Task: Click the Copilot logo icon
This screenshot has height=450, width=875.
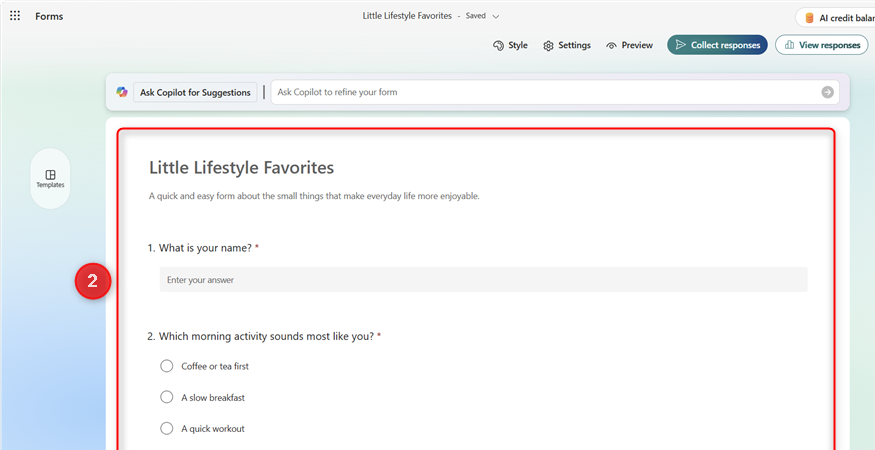Action: pyautogui.click(x=122, y=92)
